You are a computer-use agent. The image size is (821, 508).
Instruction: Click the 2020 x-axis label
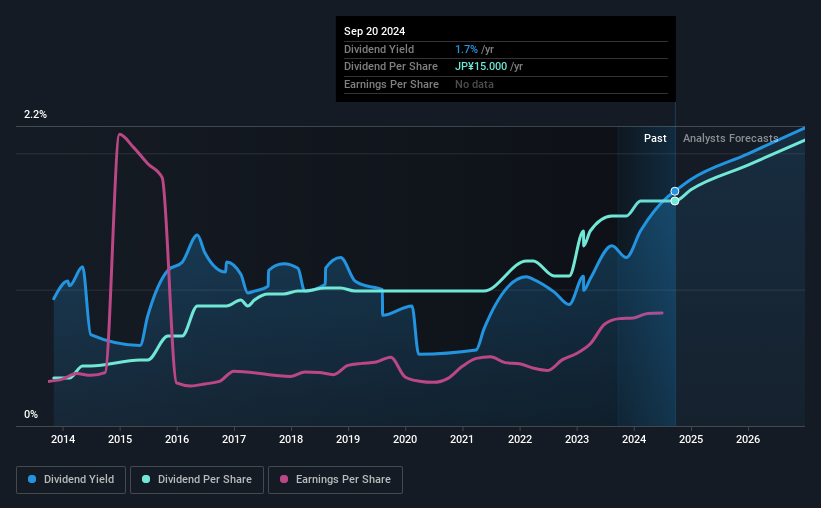[x=405, y=439]
